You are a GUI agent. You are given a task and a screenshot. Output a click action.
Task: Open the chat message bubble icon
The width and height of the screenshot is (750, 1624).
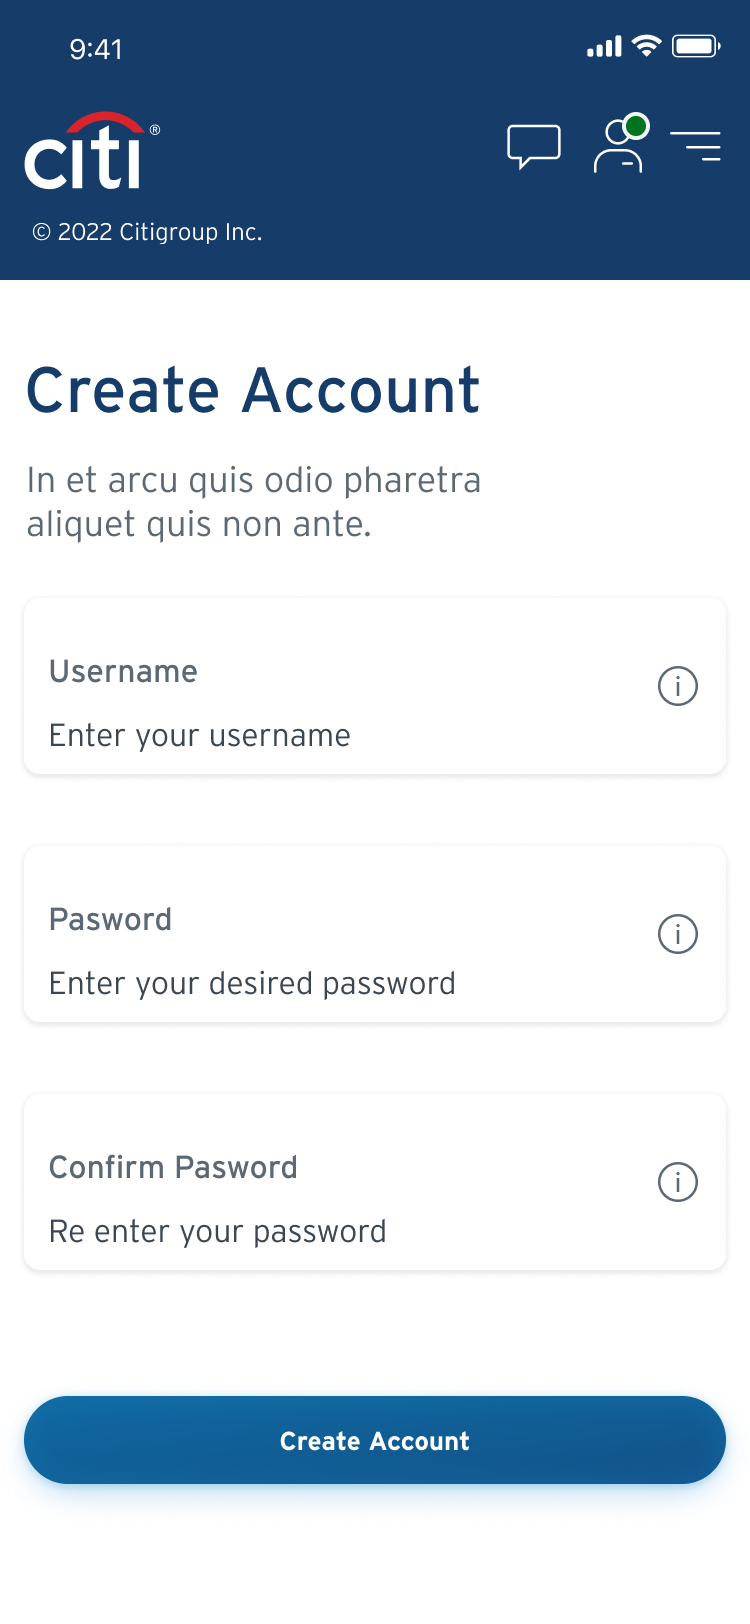pyautogui.click(x=534, y=147)
